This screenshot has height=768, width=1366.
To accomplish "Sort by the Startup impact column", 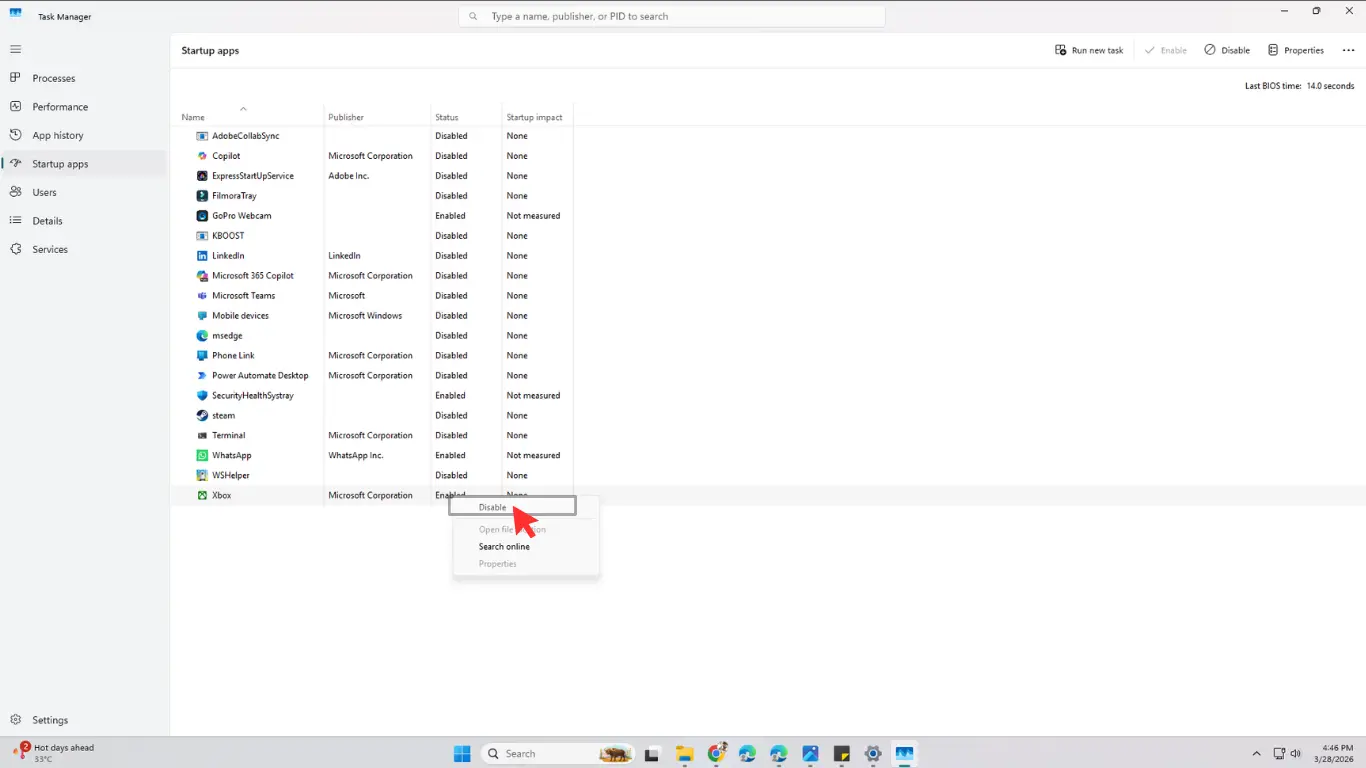I will 534,117.
